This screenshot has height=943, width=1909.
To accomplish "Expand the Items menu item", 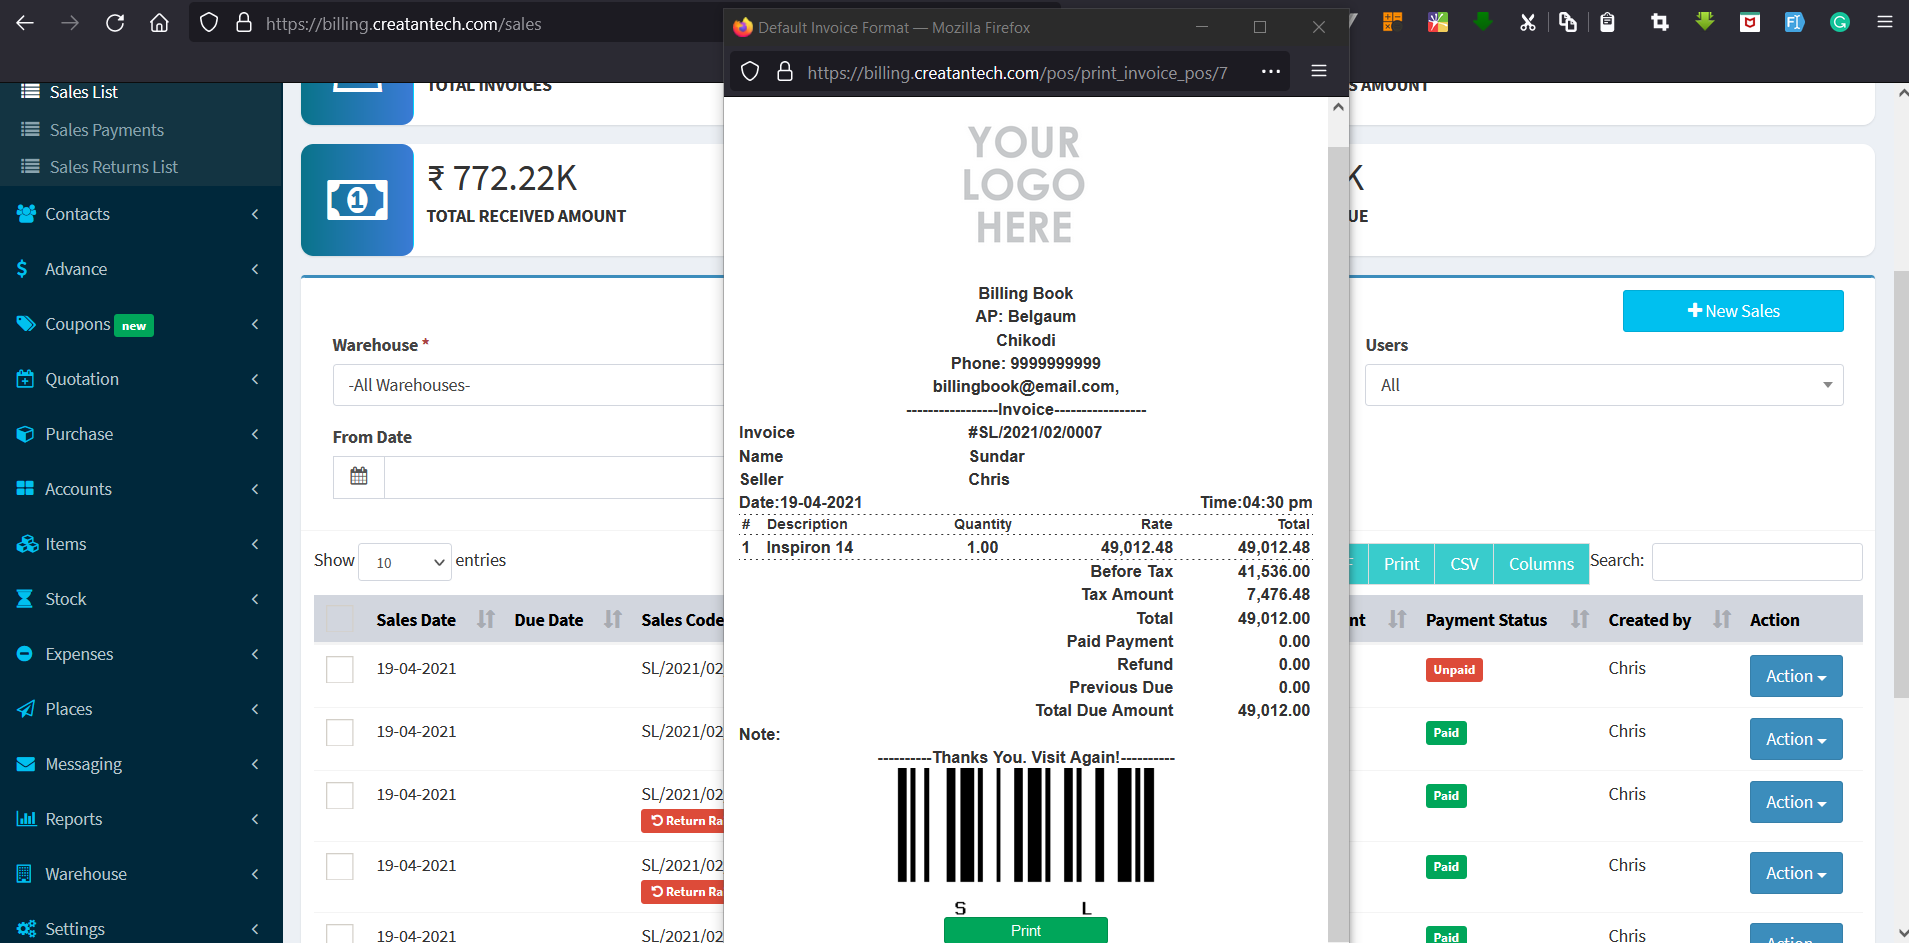I will pyautogui.click(x=141, y=544).
